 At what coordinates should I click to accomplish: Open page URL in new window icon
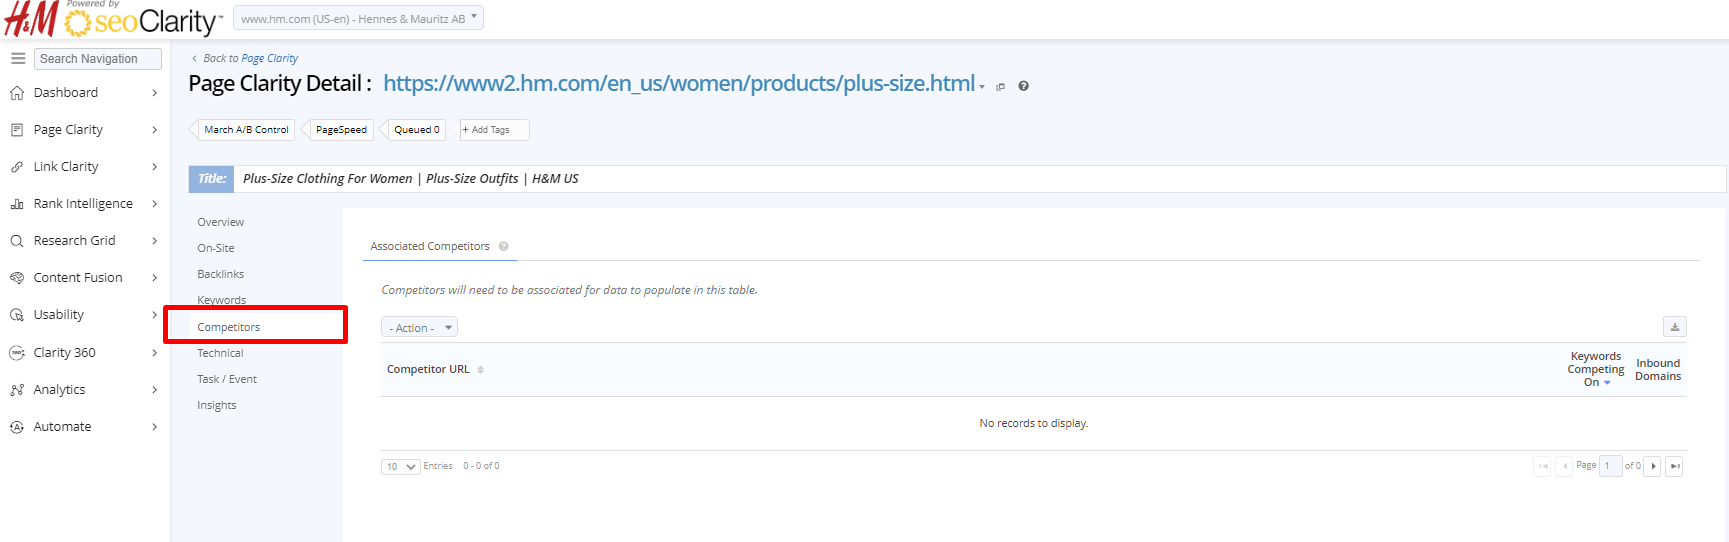1000,87
